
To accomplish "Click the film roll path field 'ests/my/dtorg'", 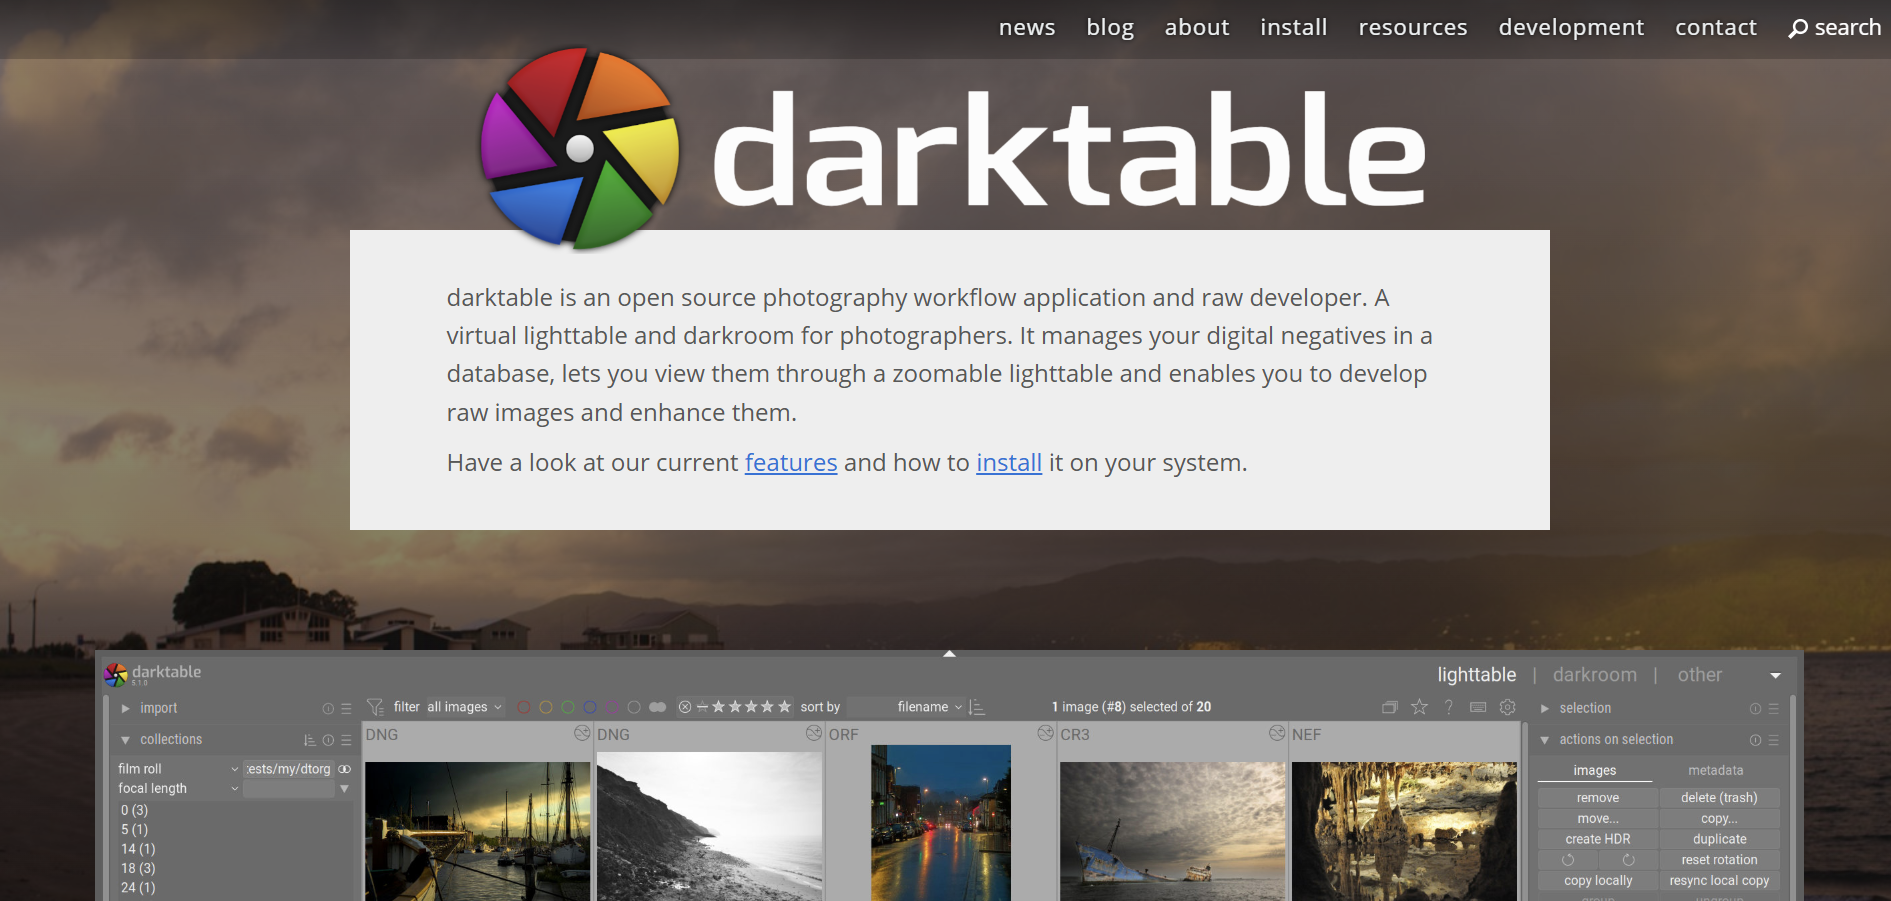I will click(x=288, y=769).
